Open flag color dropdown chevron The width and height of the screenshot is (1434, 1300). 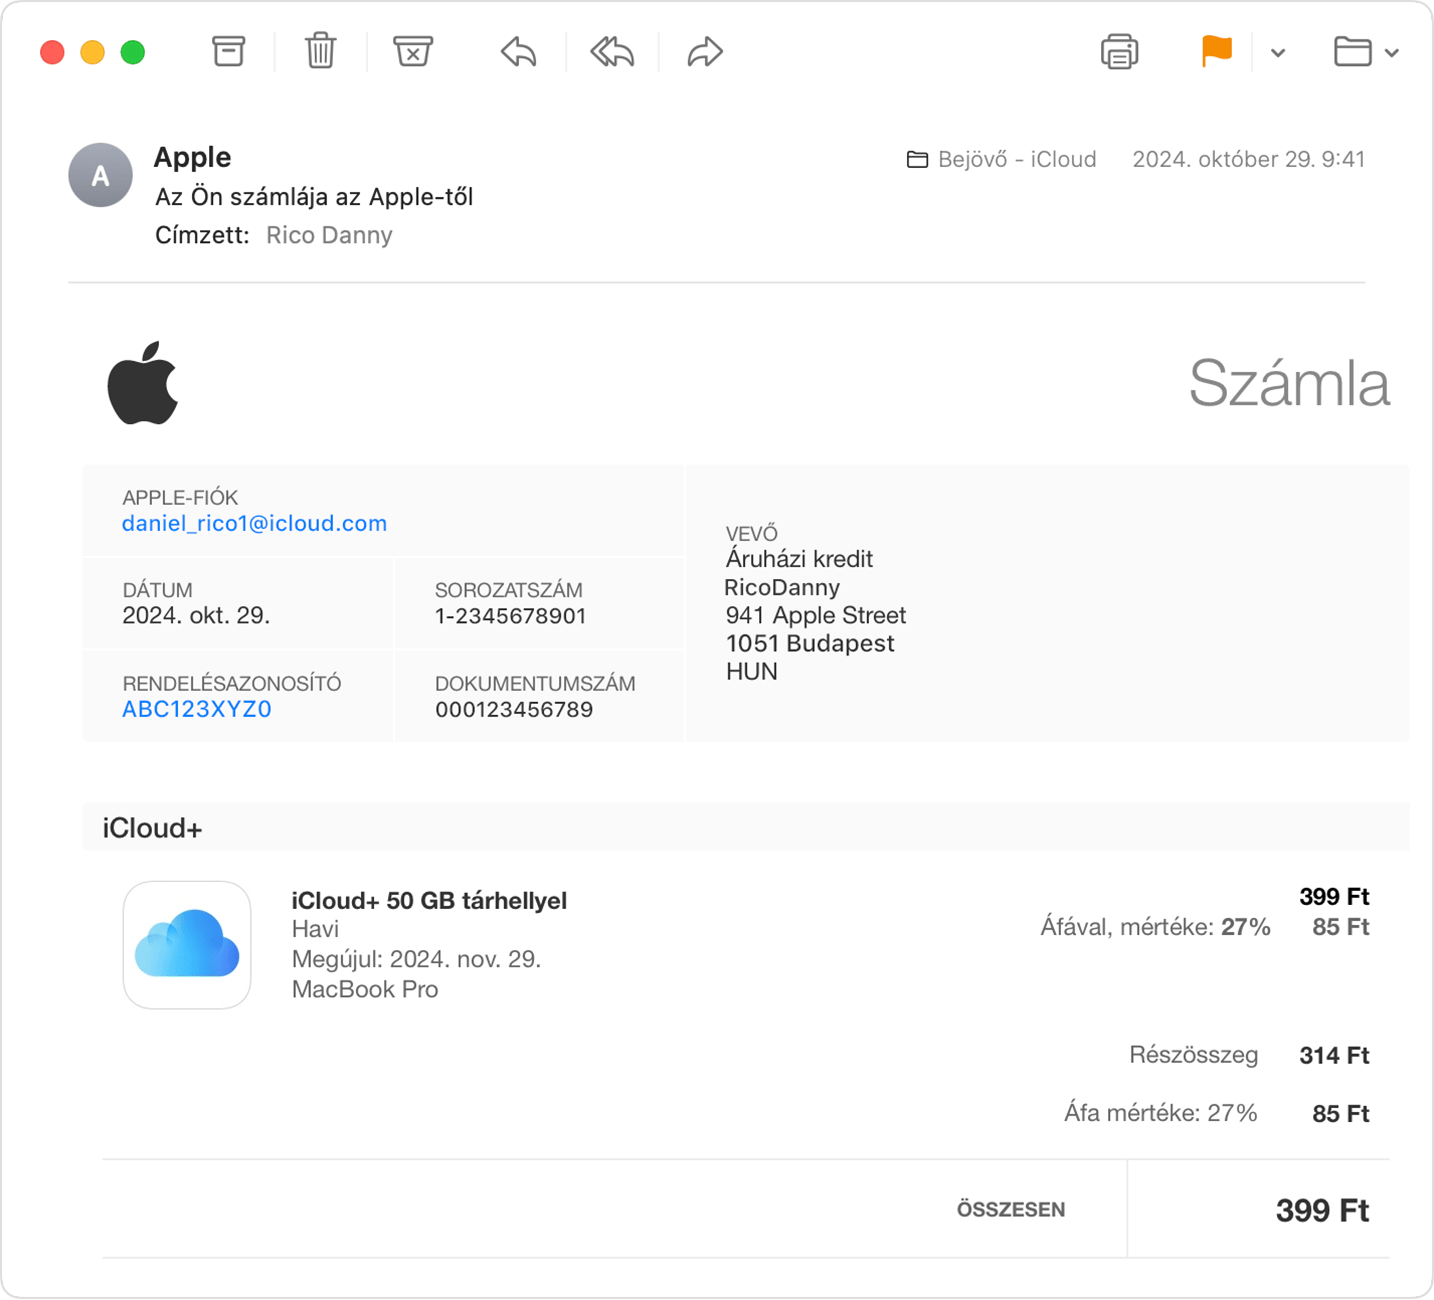pyautogui.click(x=1278, y=53)
